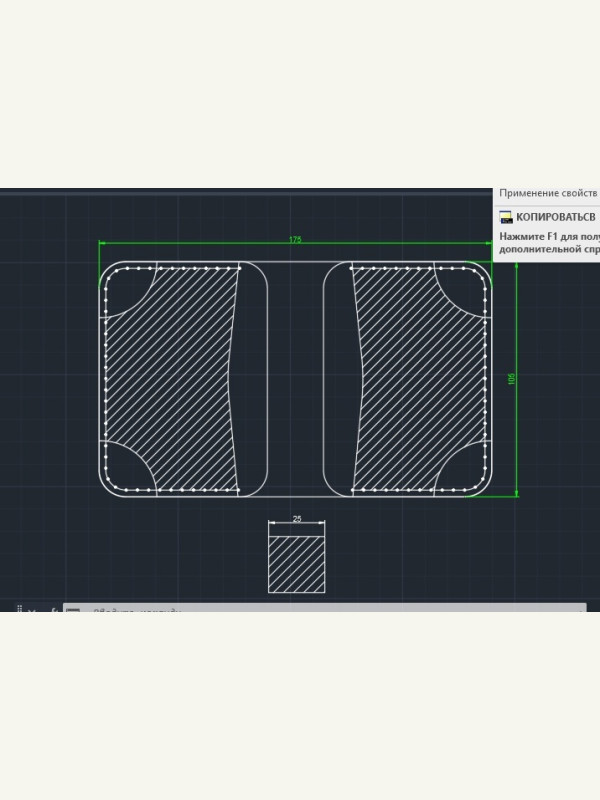Screen dimensions: 600x800
Task: Close the command line with X button
Action: pyautogui.click(x=32, y=609)
